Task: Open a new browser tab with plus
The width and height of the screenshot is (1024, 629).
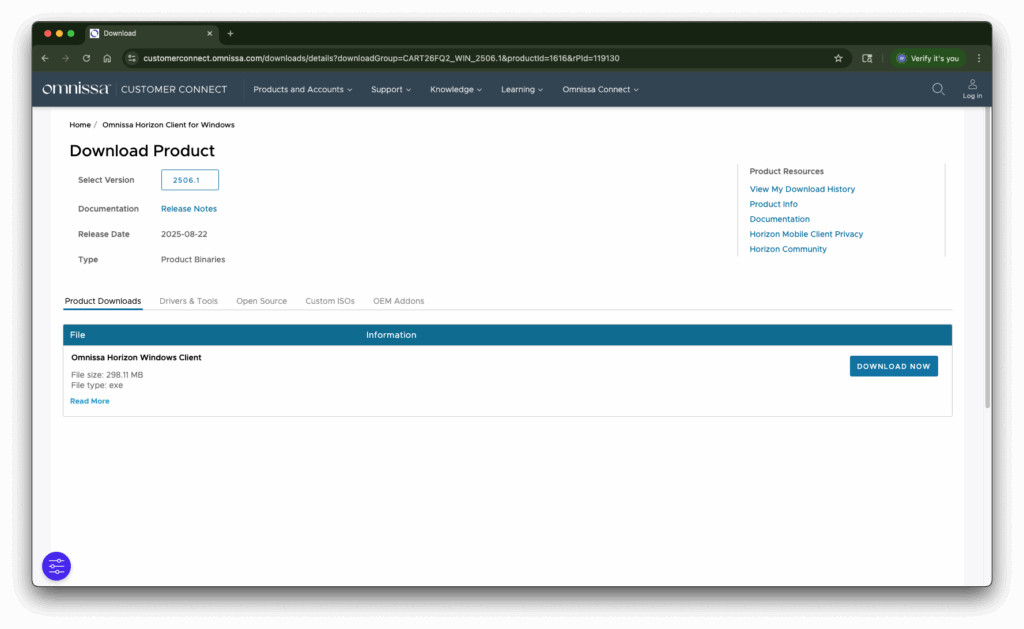Action: 230,33
